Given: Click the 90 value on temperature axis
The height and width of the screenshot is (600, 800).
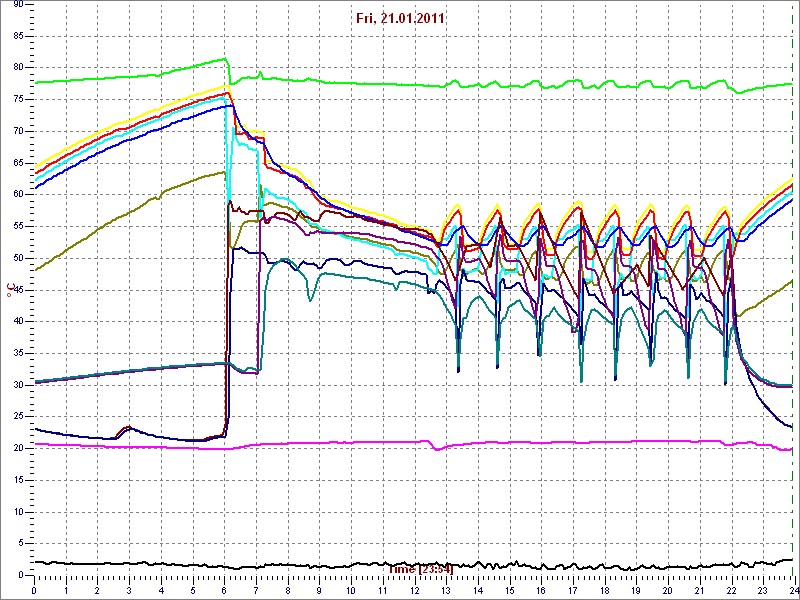Looking at the screenshot, I should tap(19, 5).
